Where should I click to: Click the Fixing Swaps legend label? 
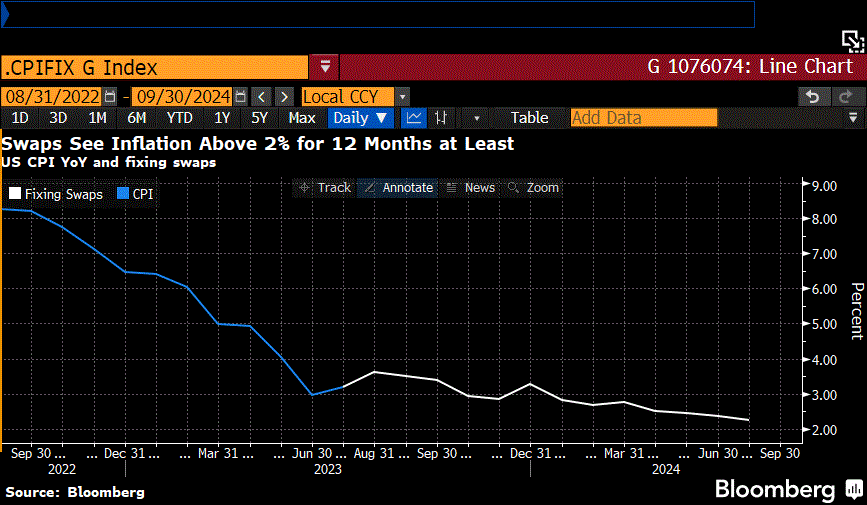64,194
